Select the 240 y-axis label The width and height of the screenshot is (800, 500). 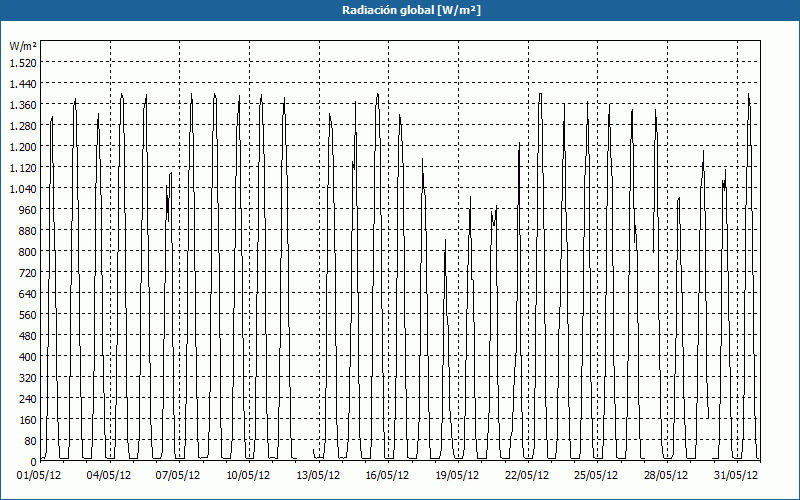click(29, 398)
